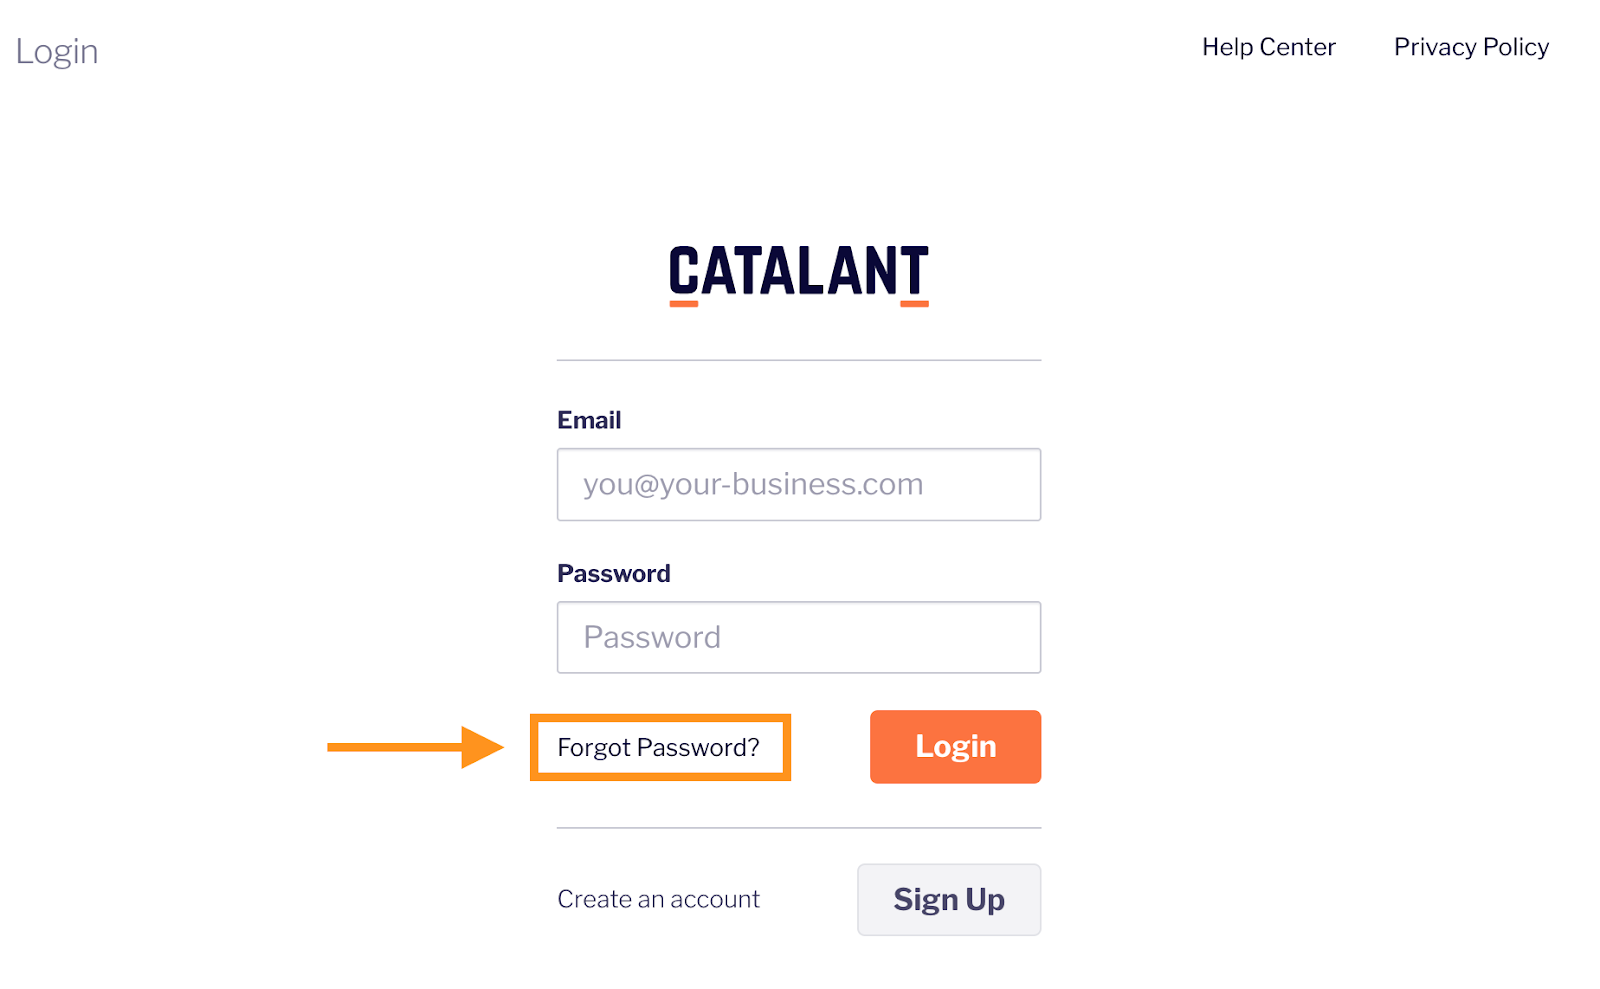Click the divider line below the Catalant logo
Viewport: 1600px width, 989px height.
point(798,360)
